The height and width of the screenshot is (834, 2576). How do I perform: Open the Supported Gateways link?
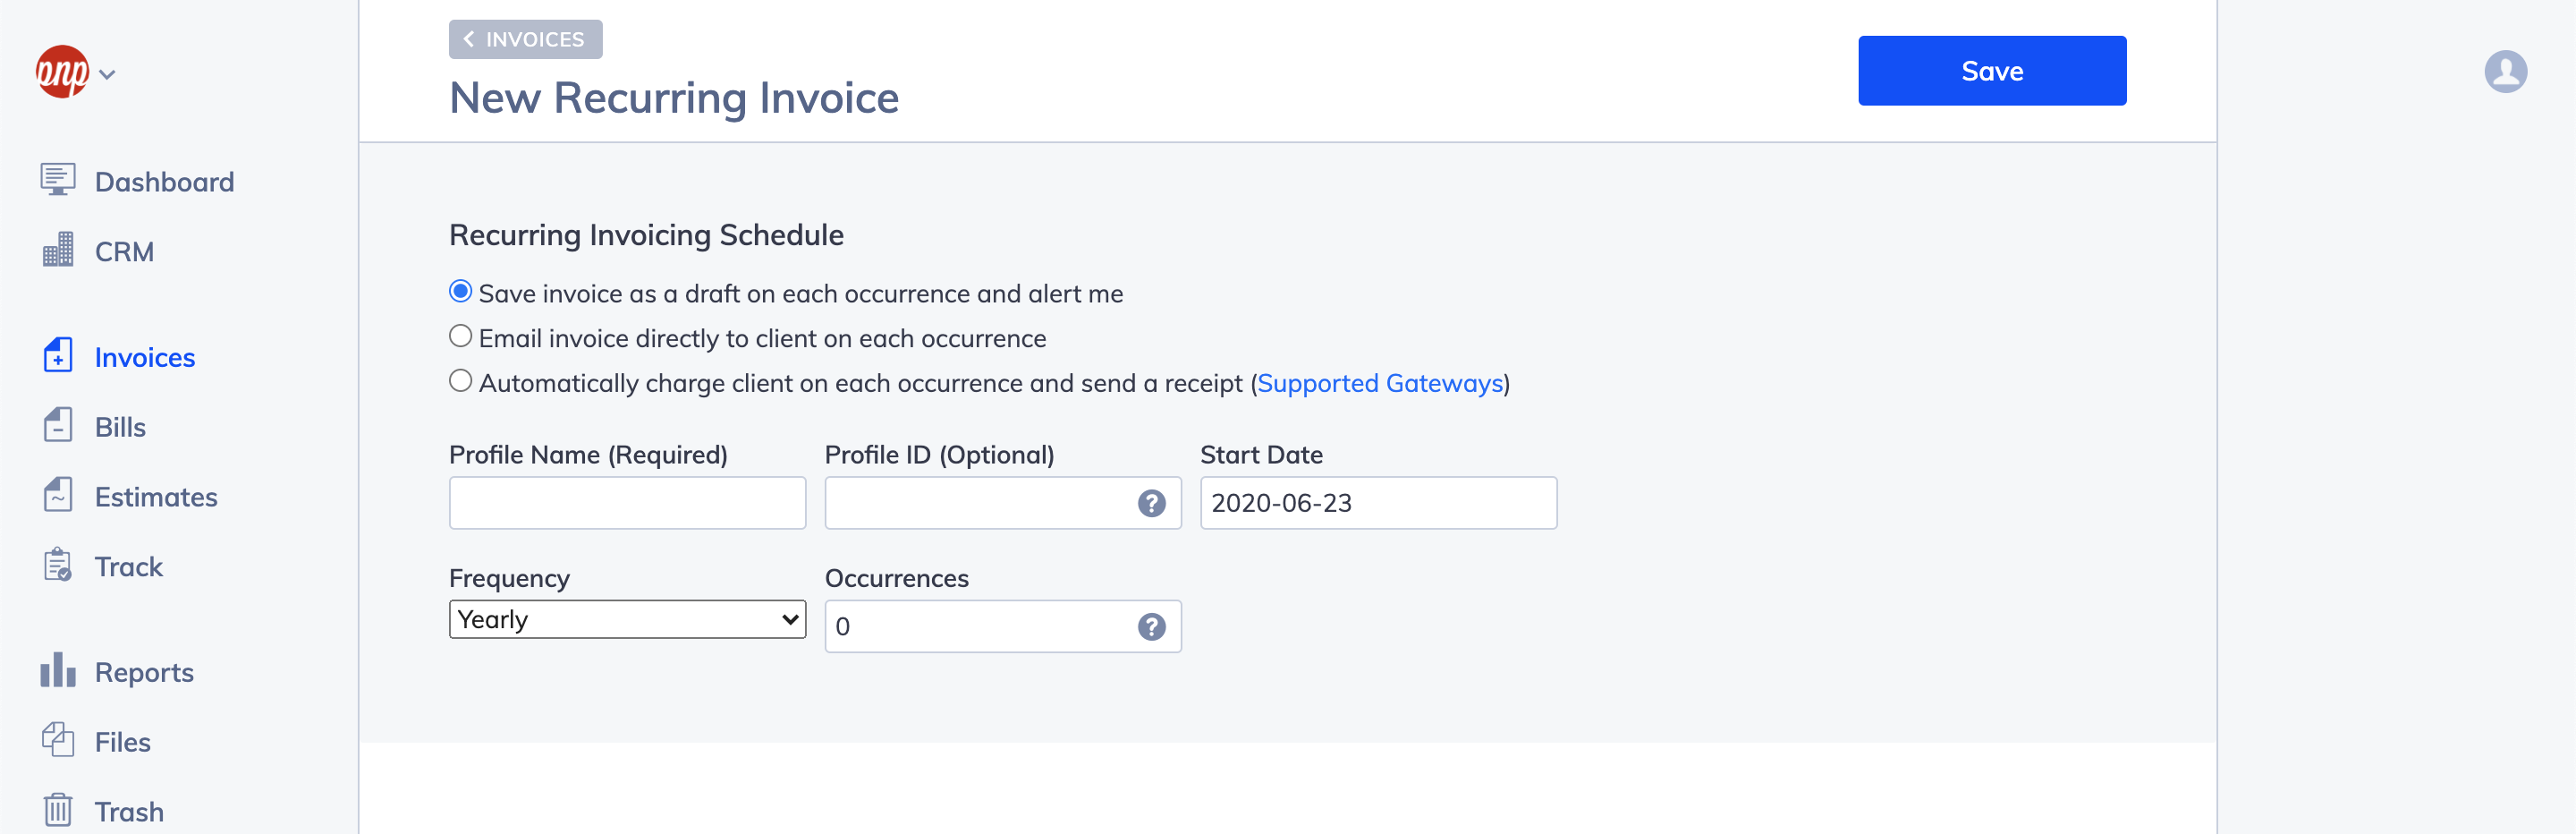click(1380, 383)
